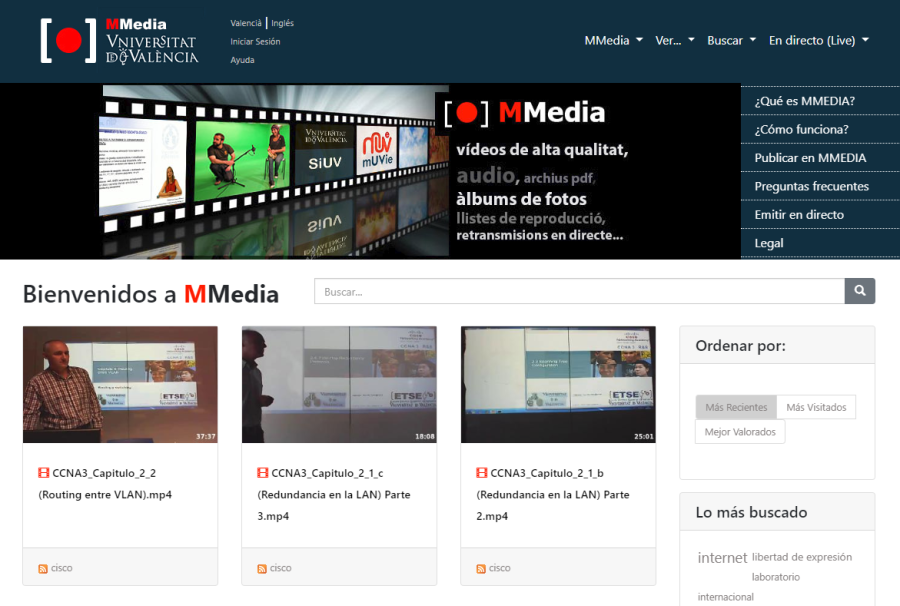The height and width of the screenshot is (606, 900).
Task: Click RSS icon under Redundancia Parte 3 card
Action: click(262, 568)
